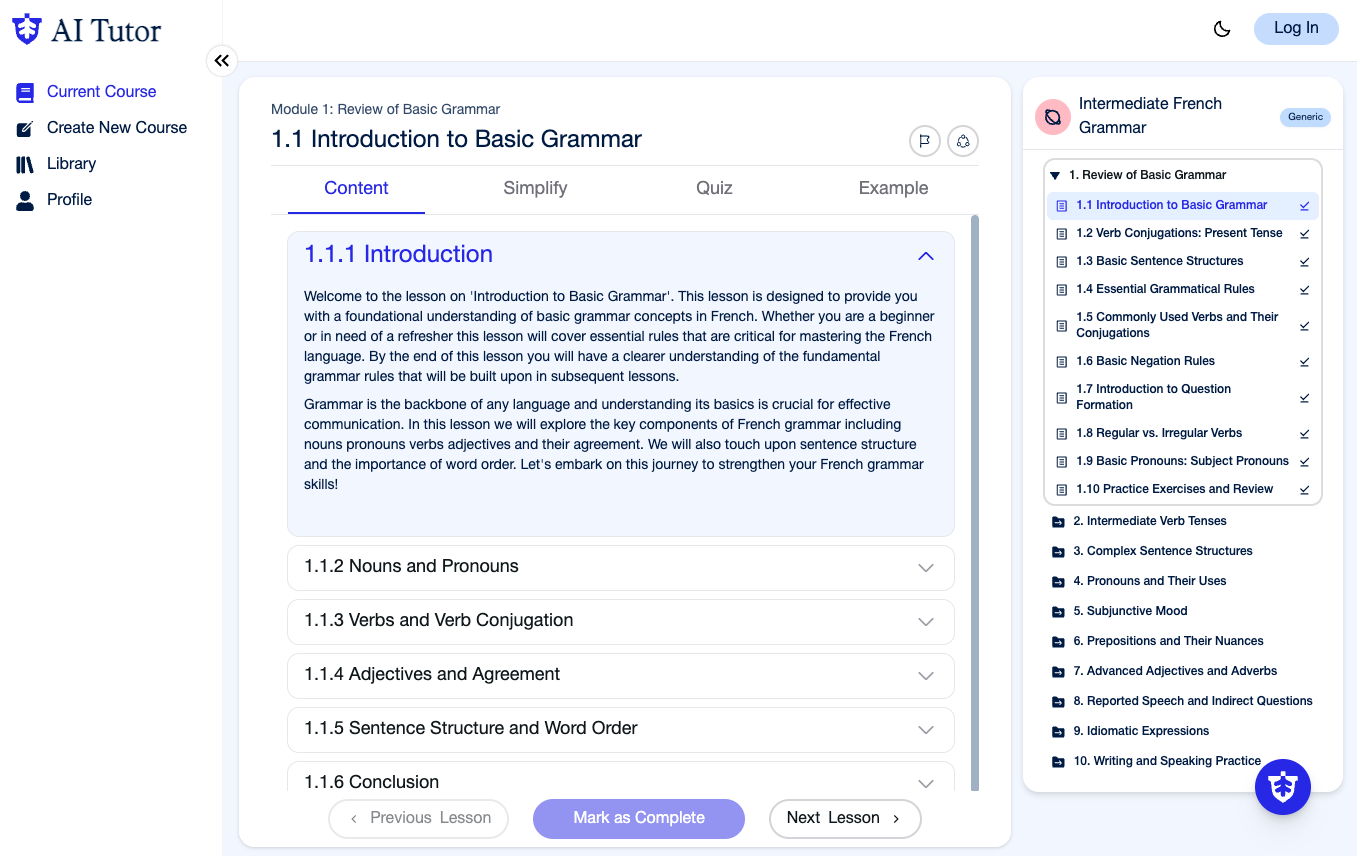
Task: Click the regenerate lesson icon
Action: (963, 141)
